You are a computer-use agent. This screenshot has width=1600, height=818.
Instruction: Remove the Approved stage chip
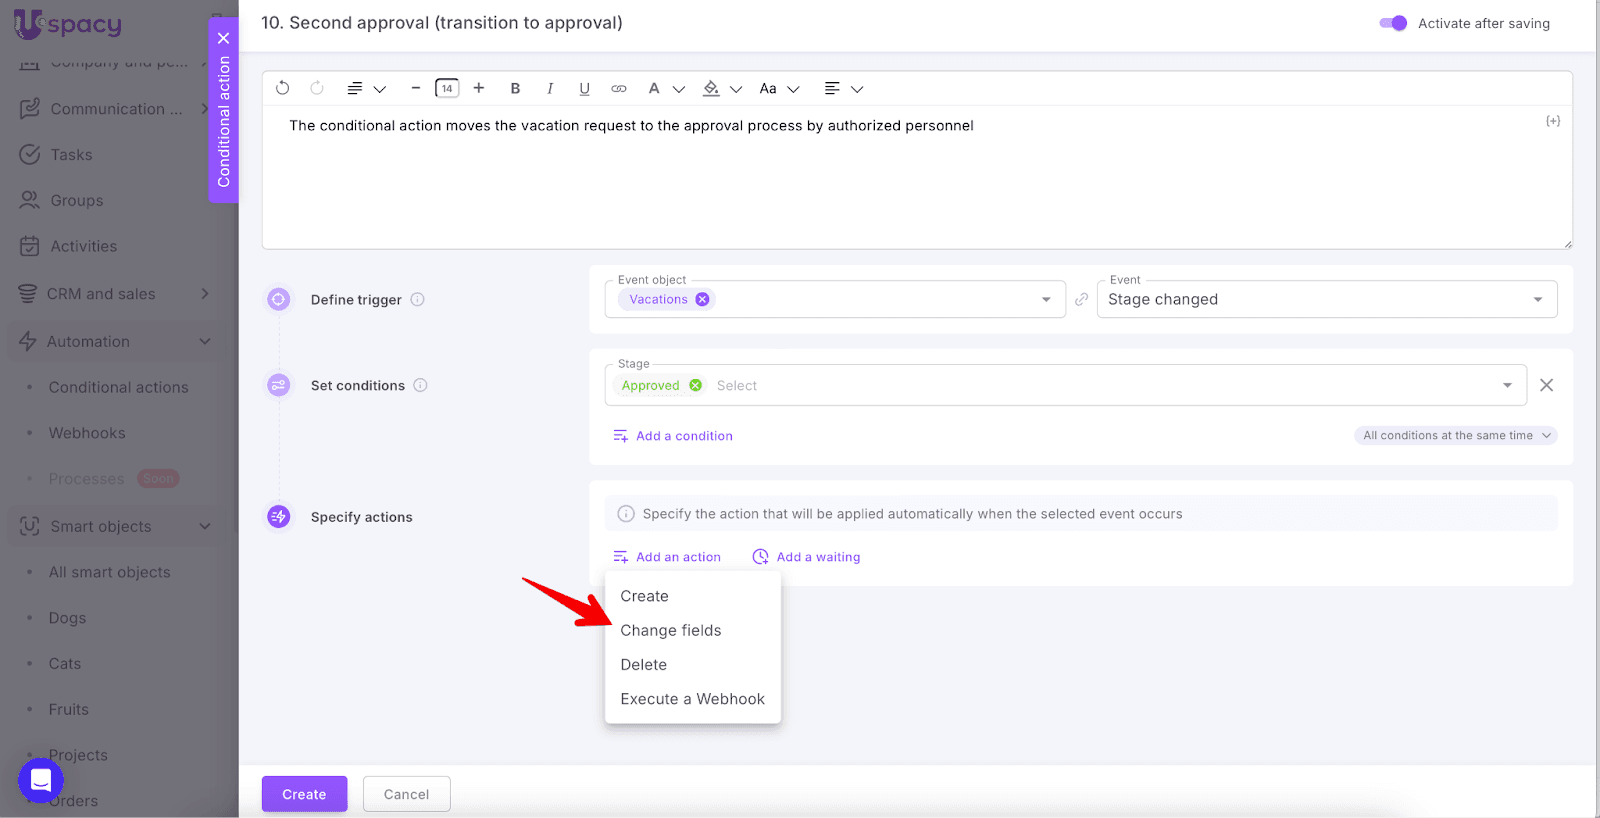point(696,385)
